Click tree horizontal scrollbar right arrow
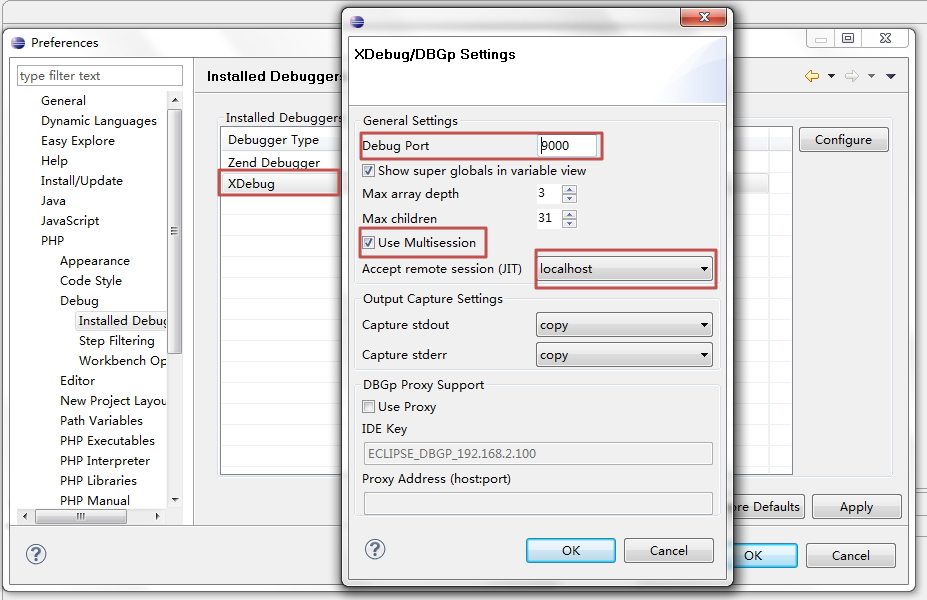Screen dimensions: 927x600 (157, 516)
